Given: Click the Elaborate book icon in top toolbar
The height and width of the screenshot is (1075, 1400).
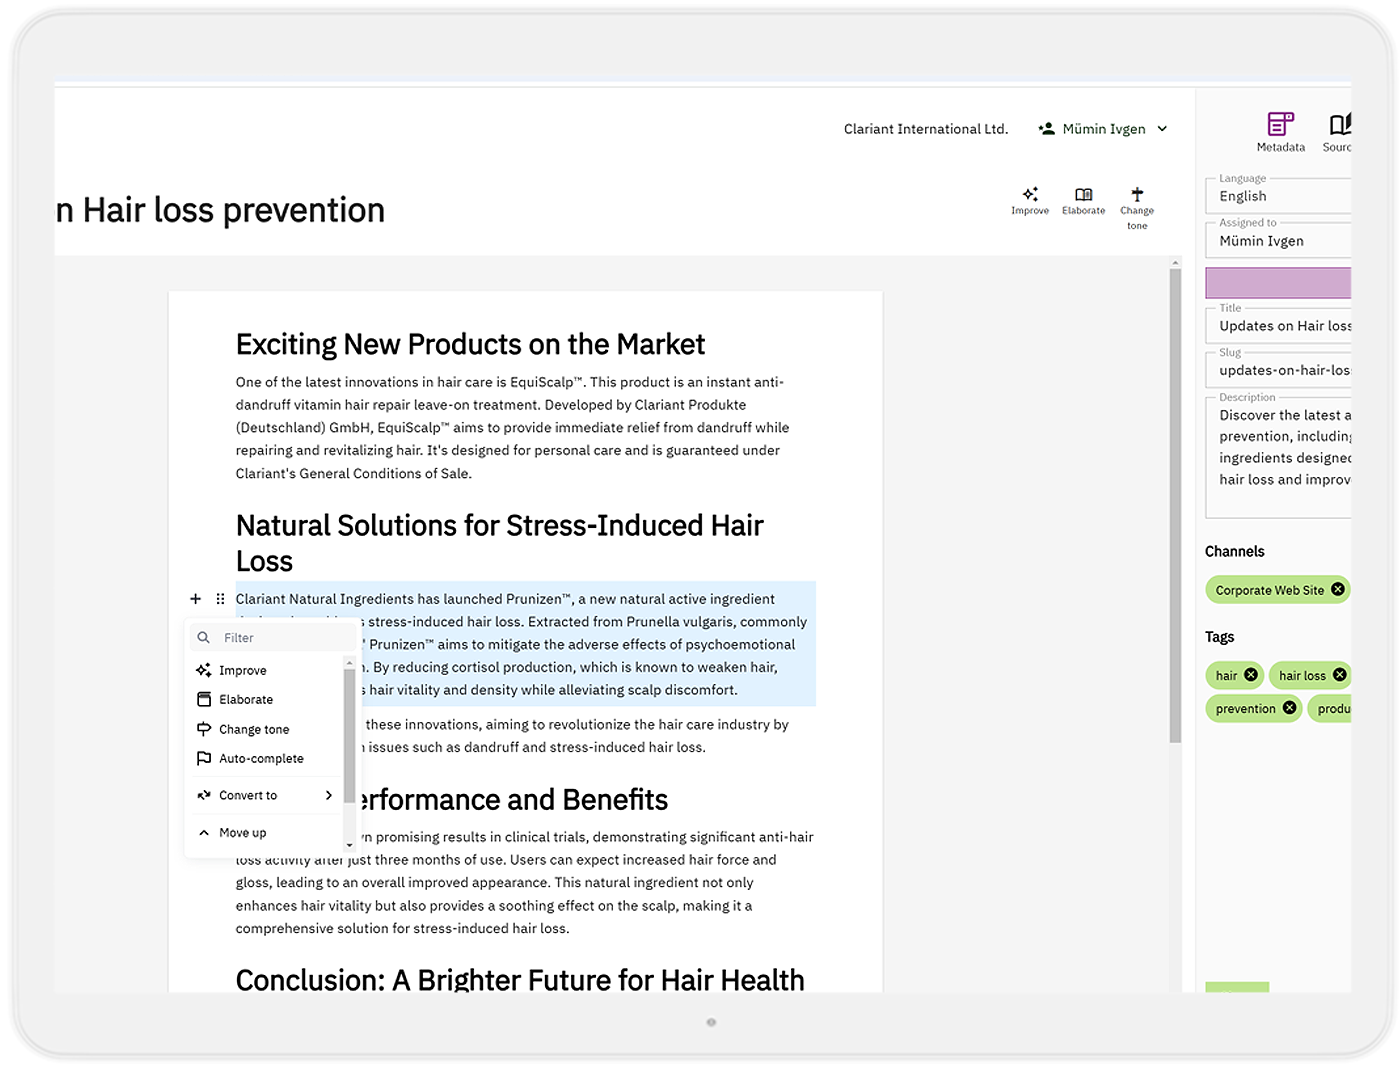Looking at the screenshot, I should pyautogui.click(x=1083, y=194).
